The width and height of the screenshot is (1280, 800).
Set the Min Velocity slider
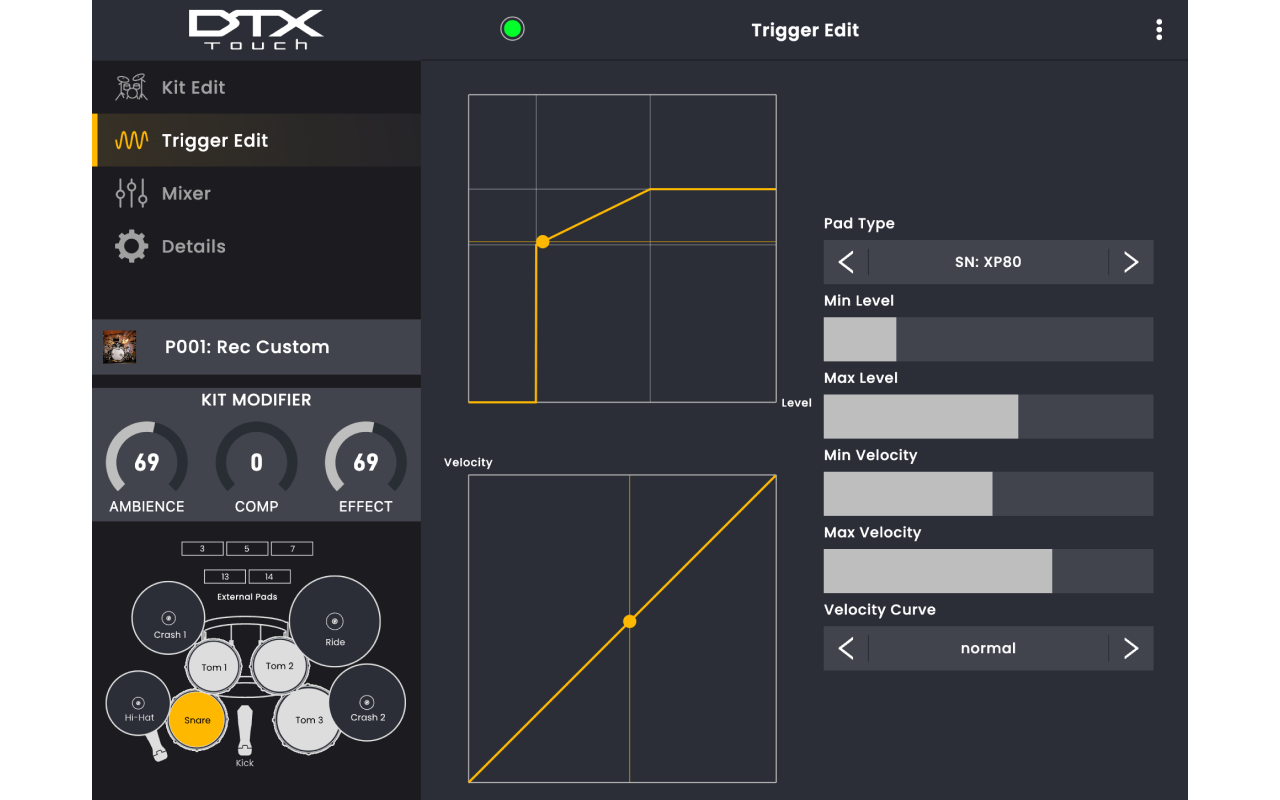(x=988, y=494)
